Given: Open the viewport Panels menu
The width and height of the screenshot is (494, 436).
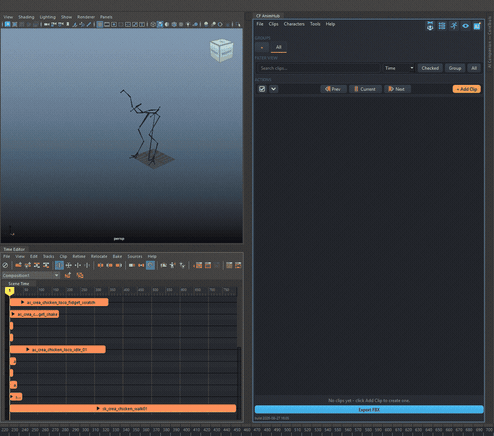Looking at the screenshot, I should tap(106, 17).
